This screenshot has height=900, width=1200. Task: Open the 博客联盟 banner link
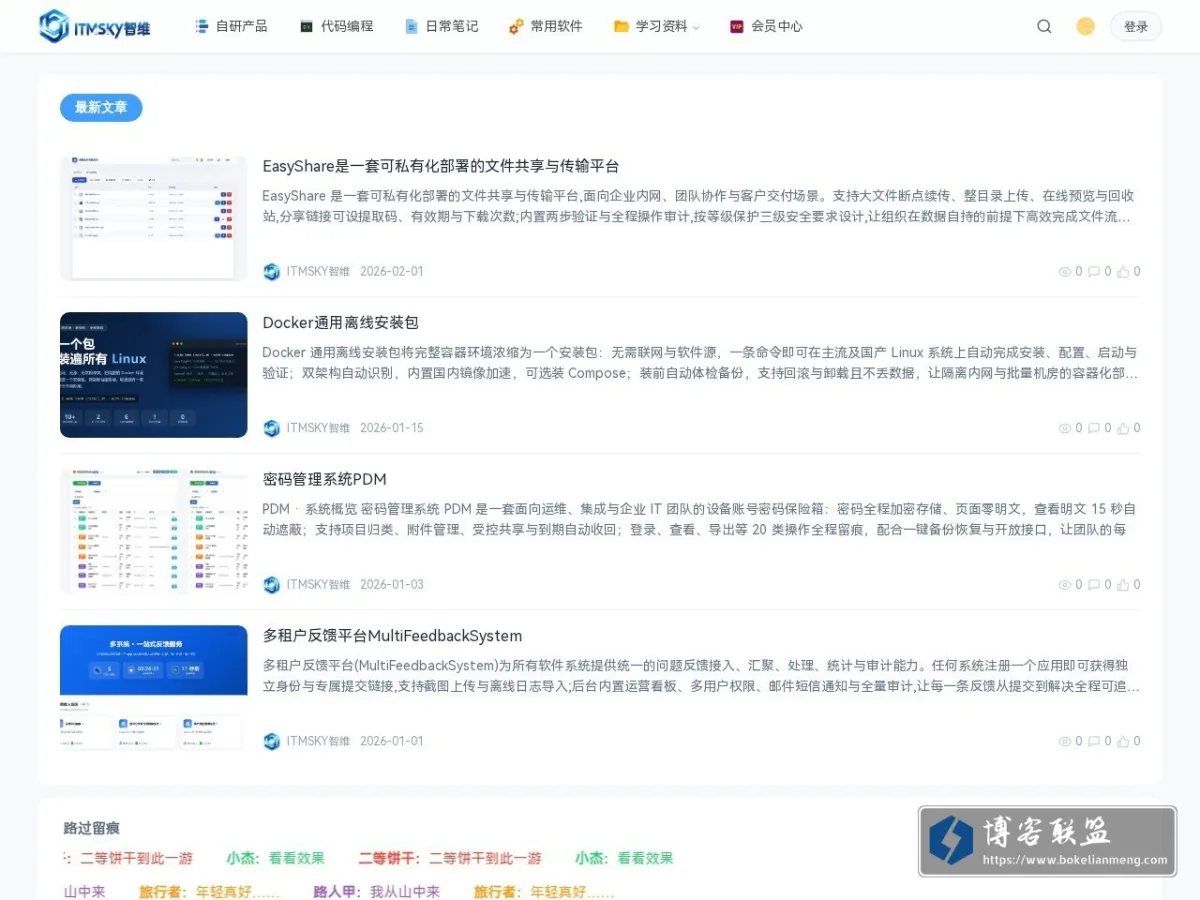(1047, 841)
